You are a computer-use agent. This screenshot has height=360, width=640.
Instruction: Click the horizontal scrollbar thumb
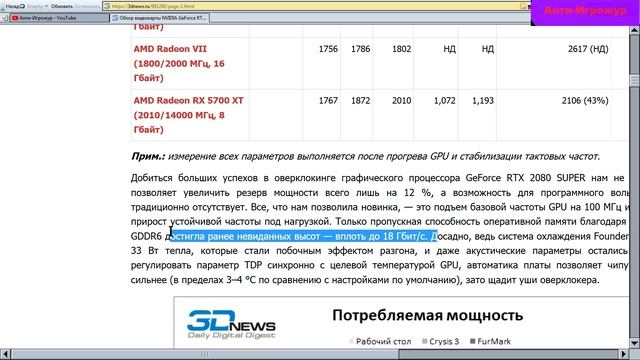click(204, 354)
